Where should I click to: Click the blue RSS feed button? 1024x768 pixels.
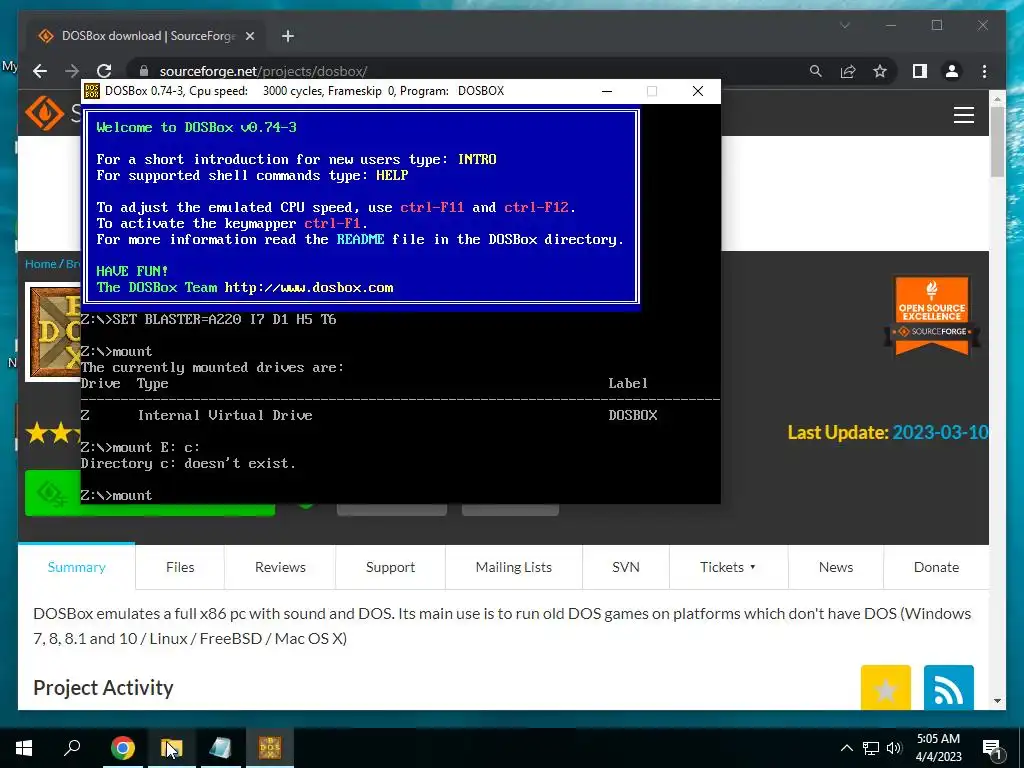[x=949, y=688]
